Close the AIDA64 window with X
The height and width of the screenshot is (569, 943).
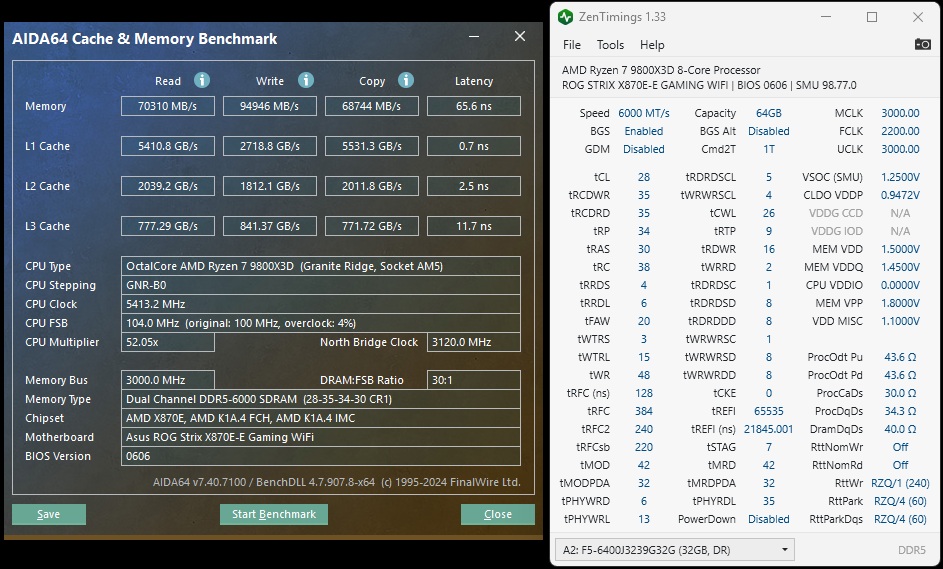point(520,37)
